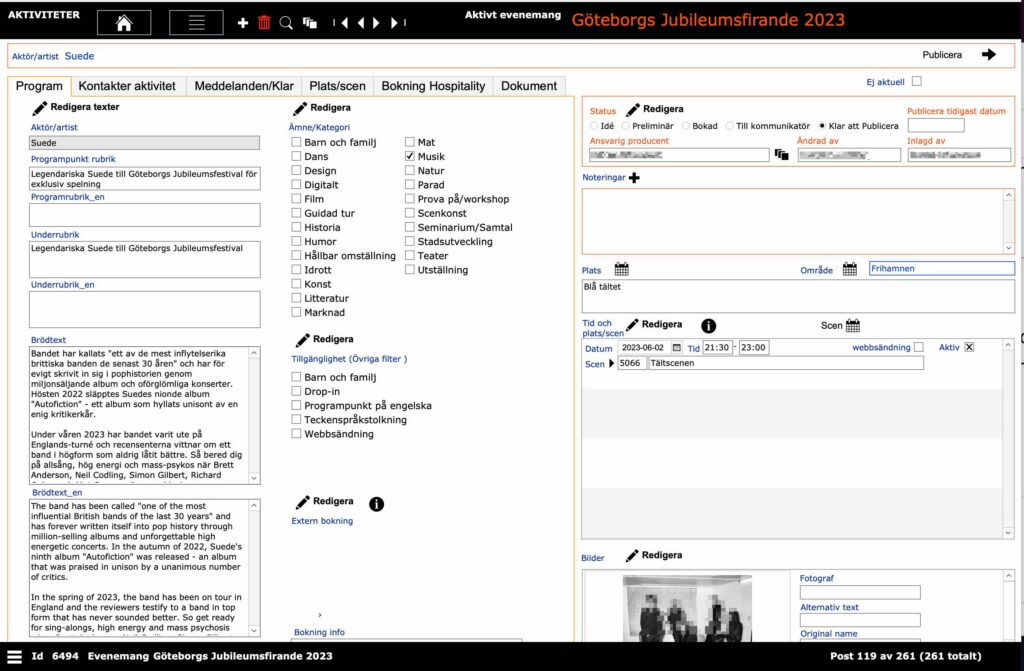Click the Programrubrik_en input field
Viewport: 1024px width, 671px height.
click(144, 215)
